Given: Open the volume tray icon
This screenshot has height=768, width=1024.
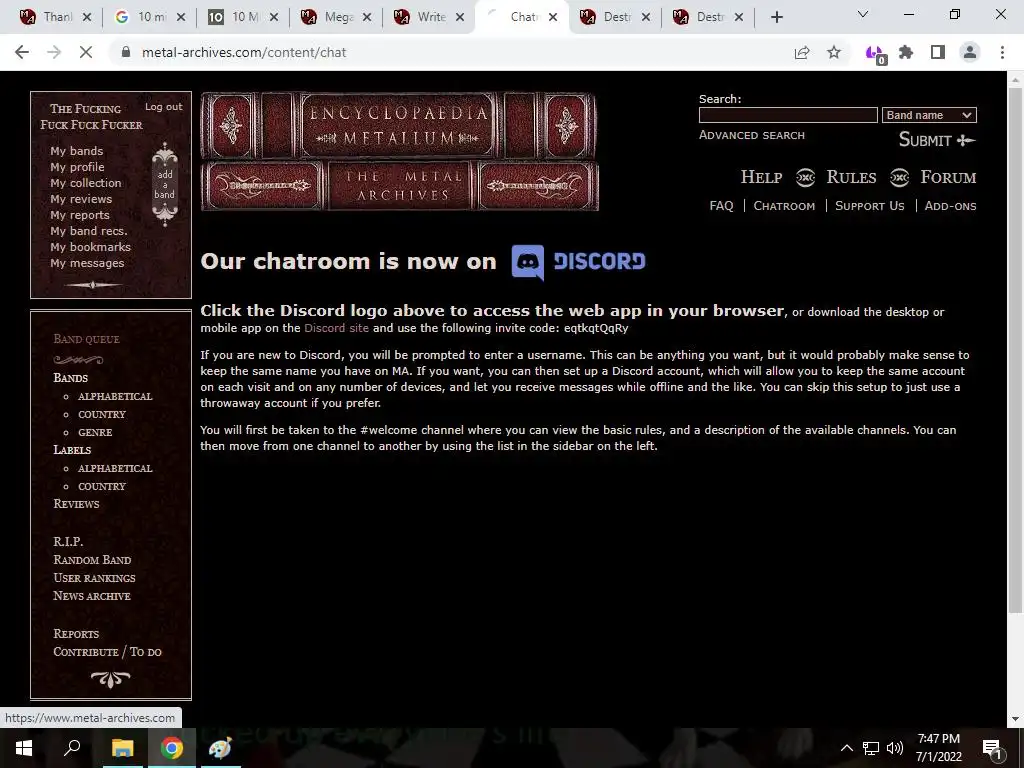Looking at the screenshot, I should tap(895, 748).
